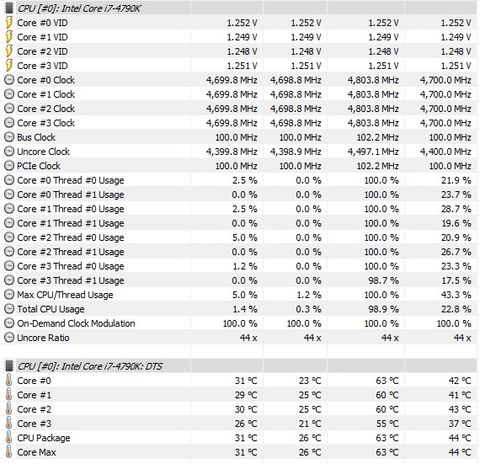Click the thermometer icon beside Core Max
This screenshot has height=464, width=480.
[9, 452]
